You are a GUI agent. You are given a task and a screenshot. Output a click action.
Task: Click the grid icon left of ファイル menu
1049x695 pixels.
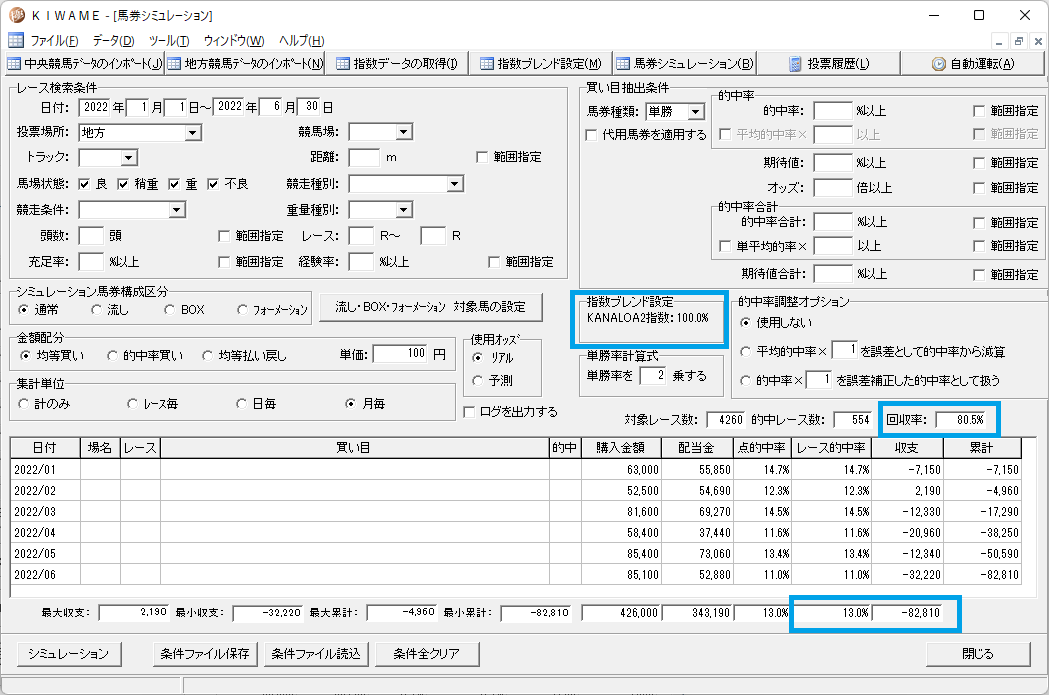(15, 40)
